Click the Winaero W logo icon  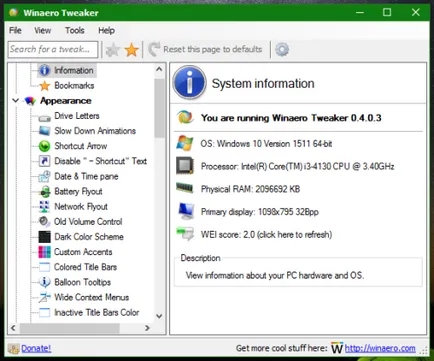coord(337,348)
